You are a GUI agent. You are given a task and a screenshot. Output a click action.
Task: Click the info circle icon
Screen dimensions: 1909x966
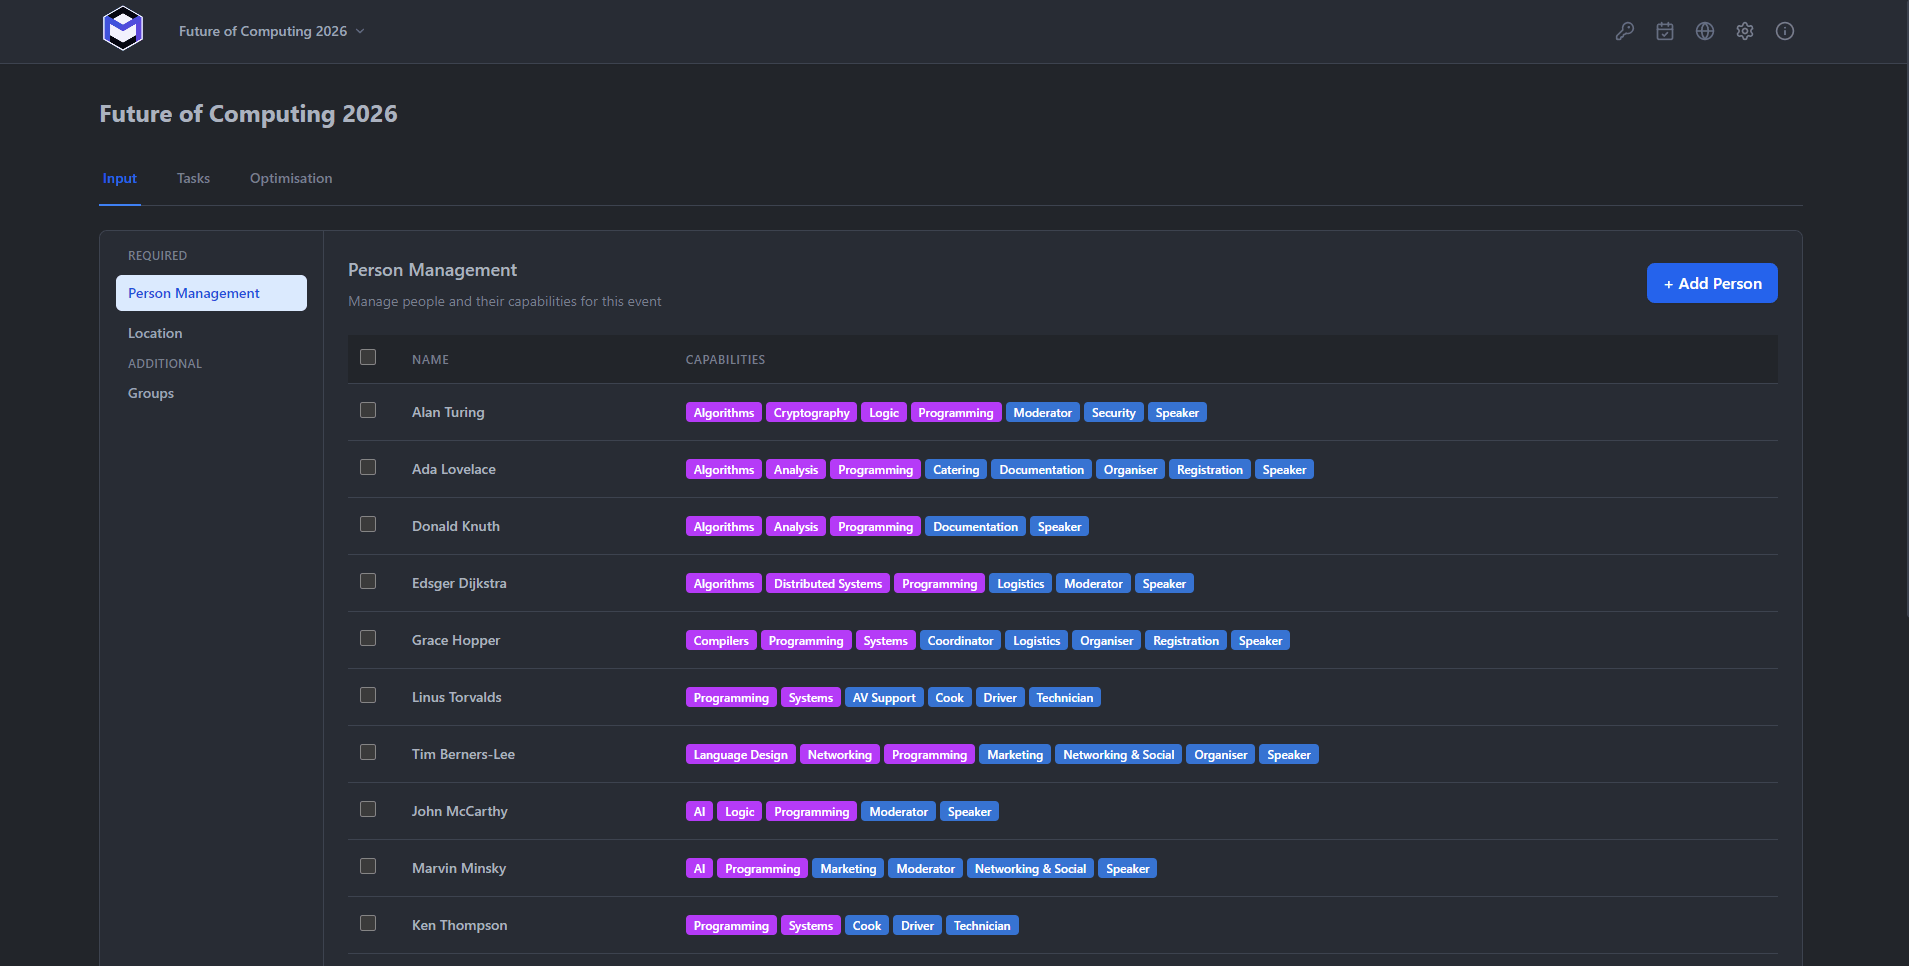coord(1785,31)
